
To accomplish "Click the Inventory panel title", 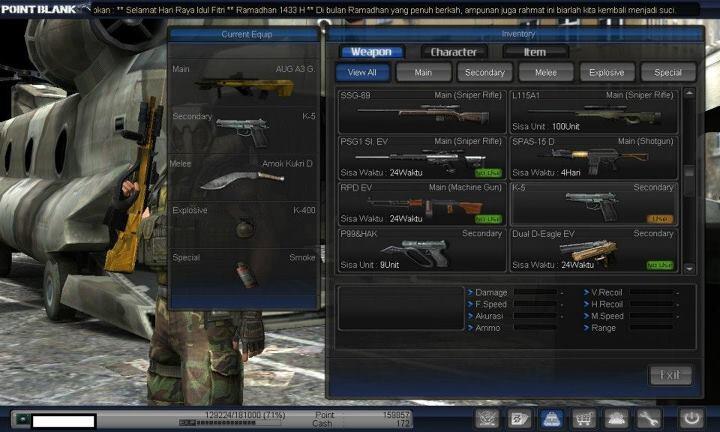I will click(x=518, y=34).
